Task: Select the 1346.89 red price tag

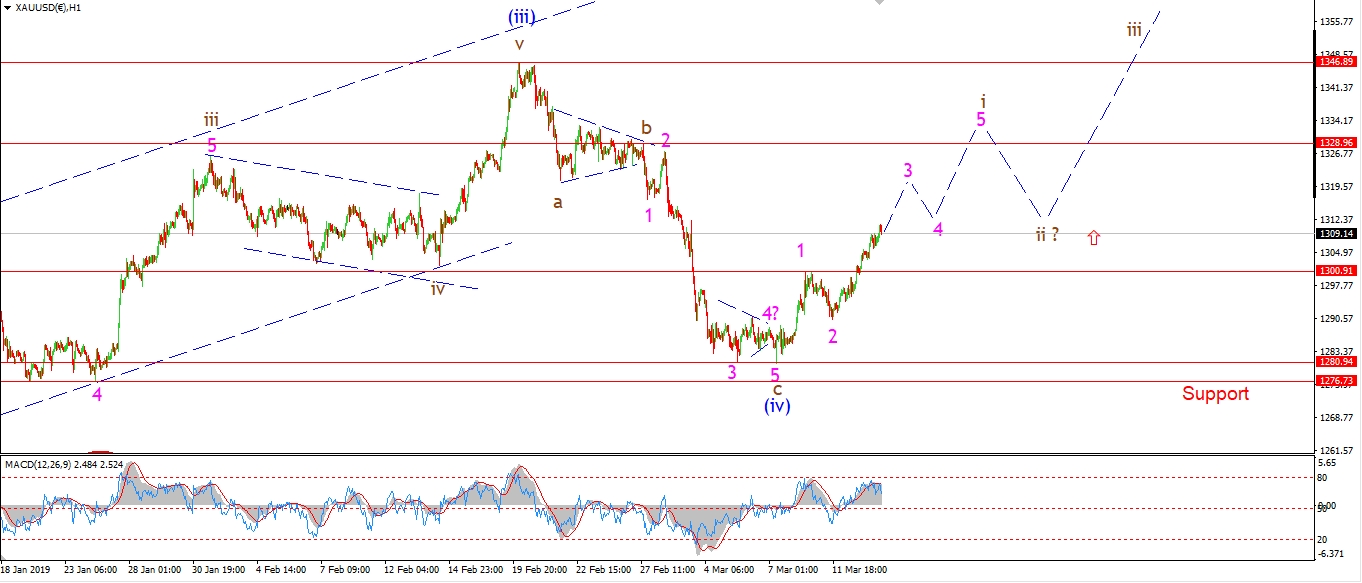Action: (1337, 62)
